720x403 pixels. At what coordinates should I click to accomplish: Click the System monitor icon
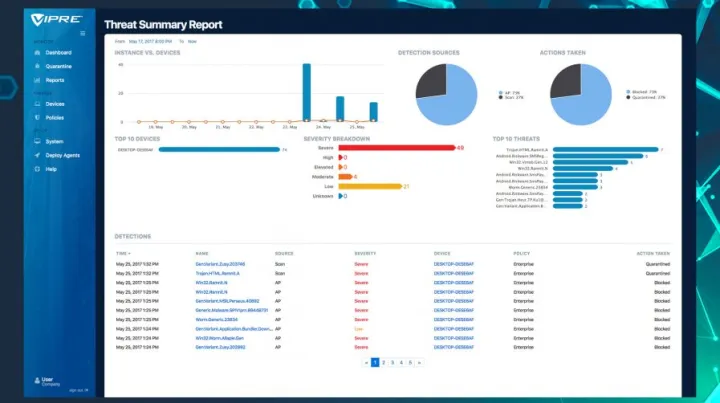[35, 141]
